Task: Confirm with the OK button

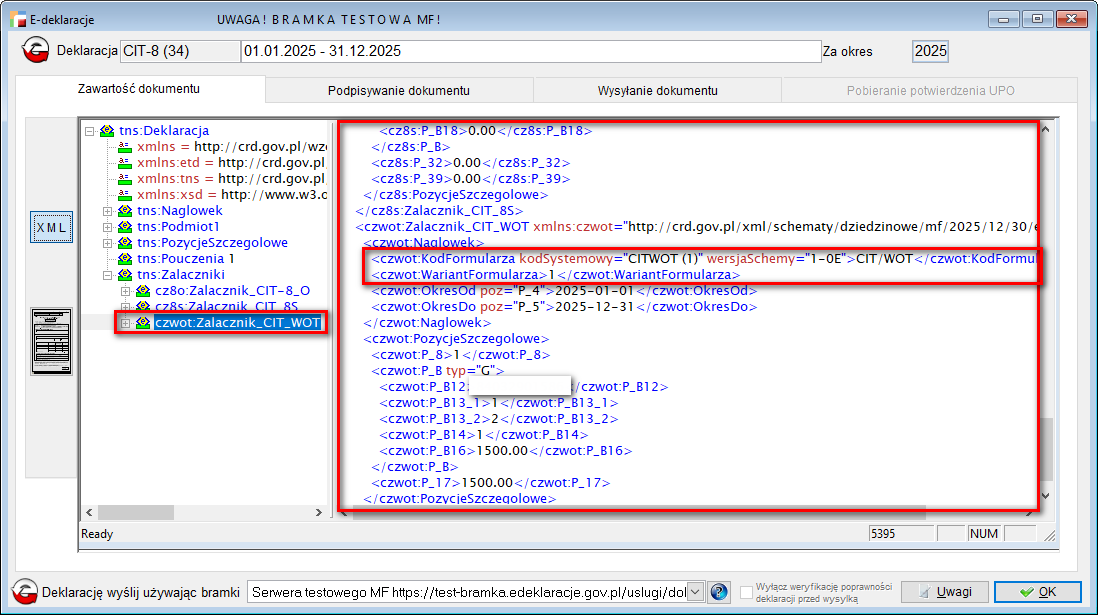Action: (1037, 592)
